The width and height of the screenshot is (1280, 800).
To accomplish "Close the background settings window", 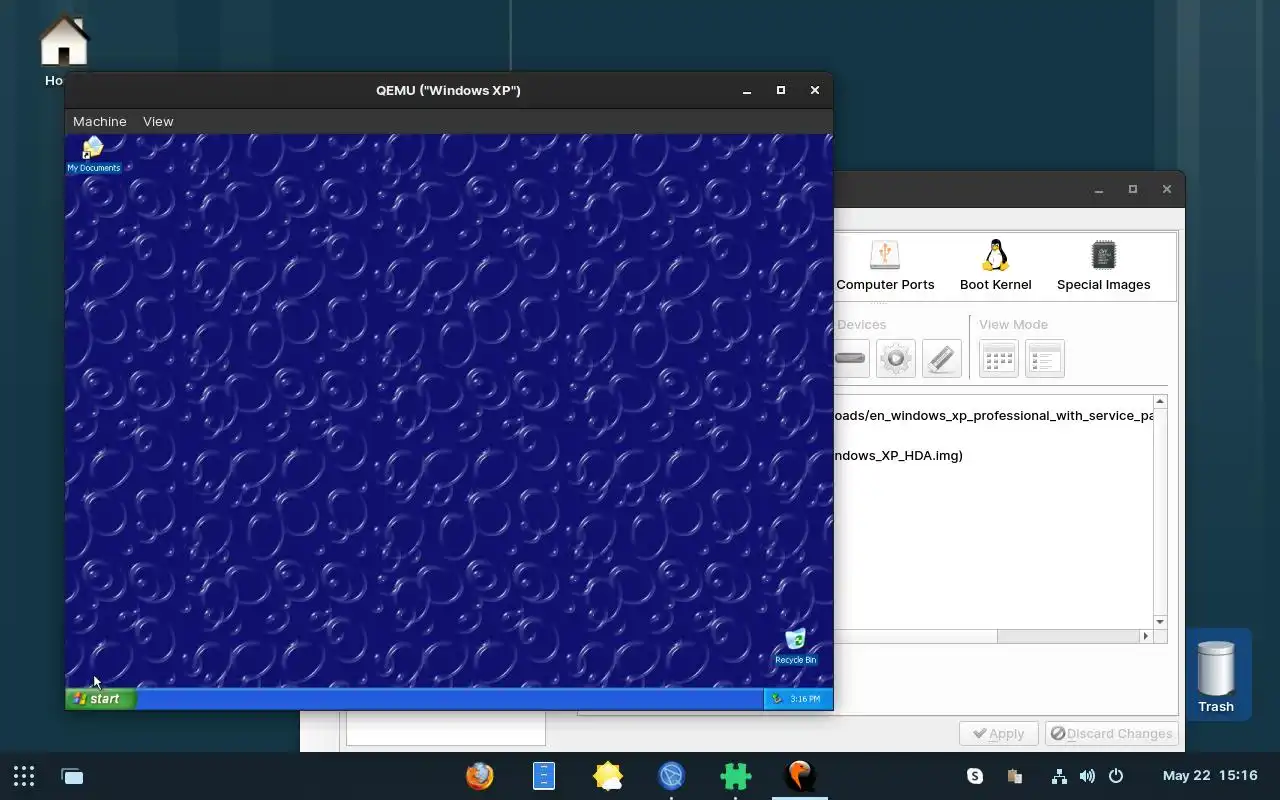I will [x=1167, y=189].
